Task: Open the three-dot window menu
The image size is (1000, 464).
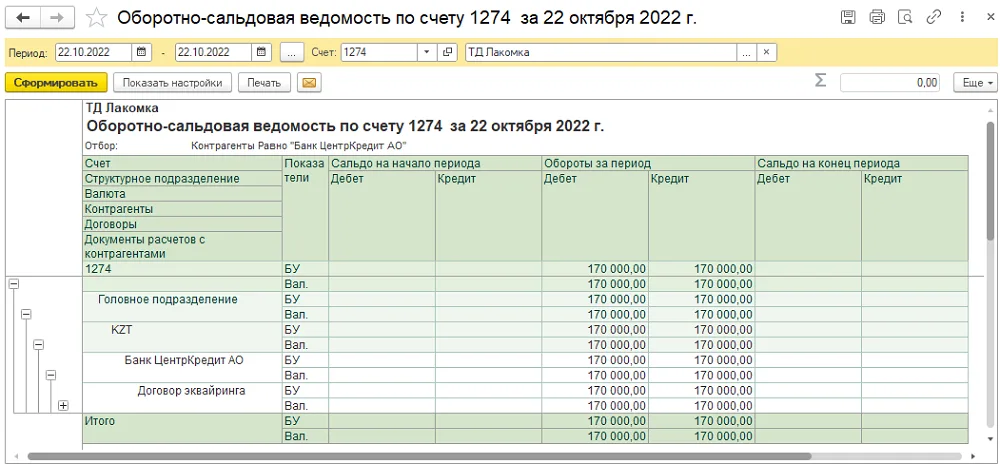Action: [x=962, y=17]
